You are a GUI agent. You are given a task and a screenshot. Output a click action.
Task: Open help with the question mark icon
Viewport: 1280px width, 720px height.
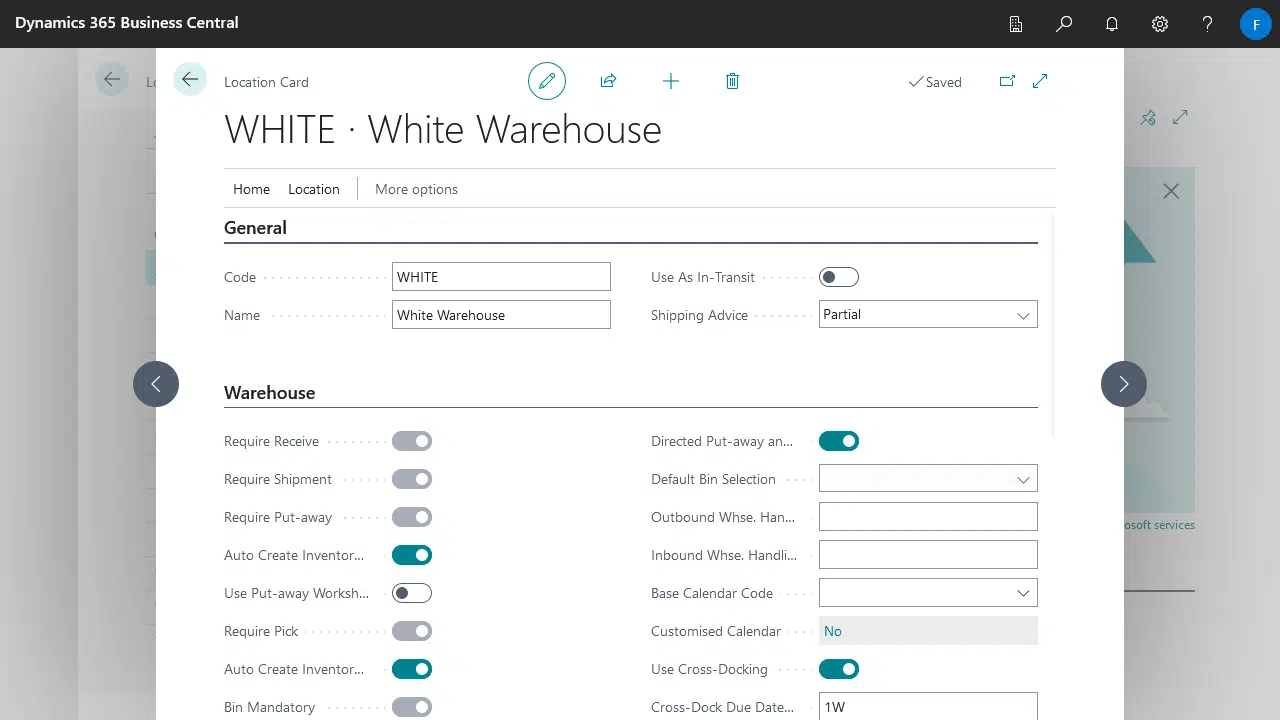click(1207, 23)
